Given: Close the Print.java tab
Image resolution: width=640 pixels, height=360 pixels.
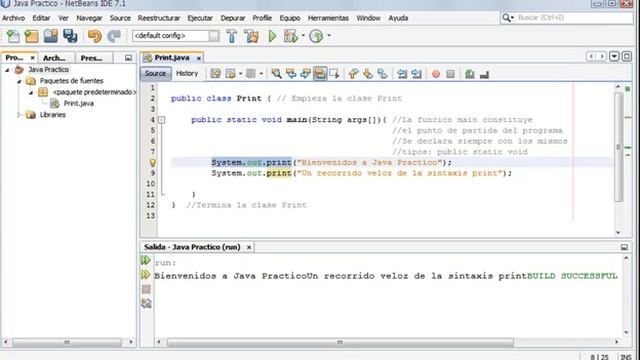Looking at the screenshot, I should pos(199,58).
